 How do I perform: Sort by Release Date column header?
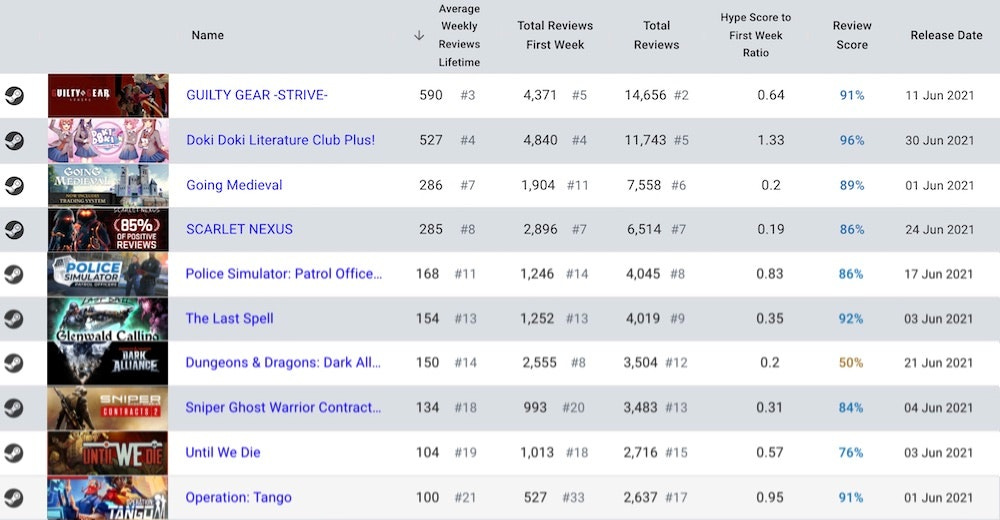point(946,35)
